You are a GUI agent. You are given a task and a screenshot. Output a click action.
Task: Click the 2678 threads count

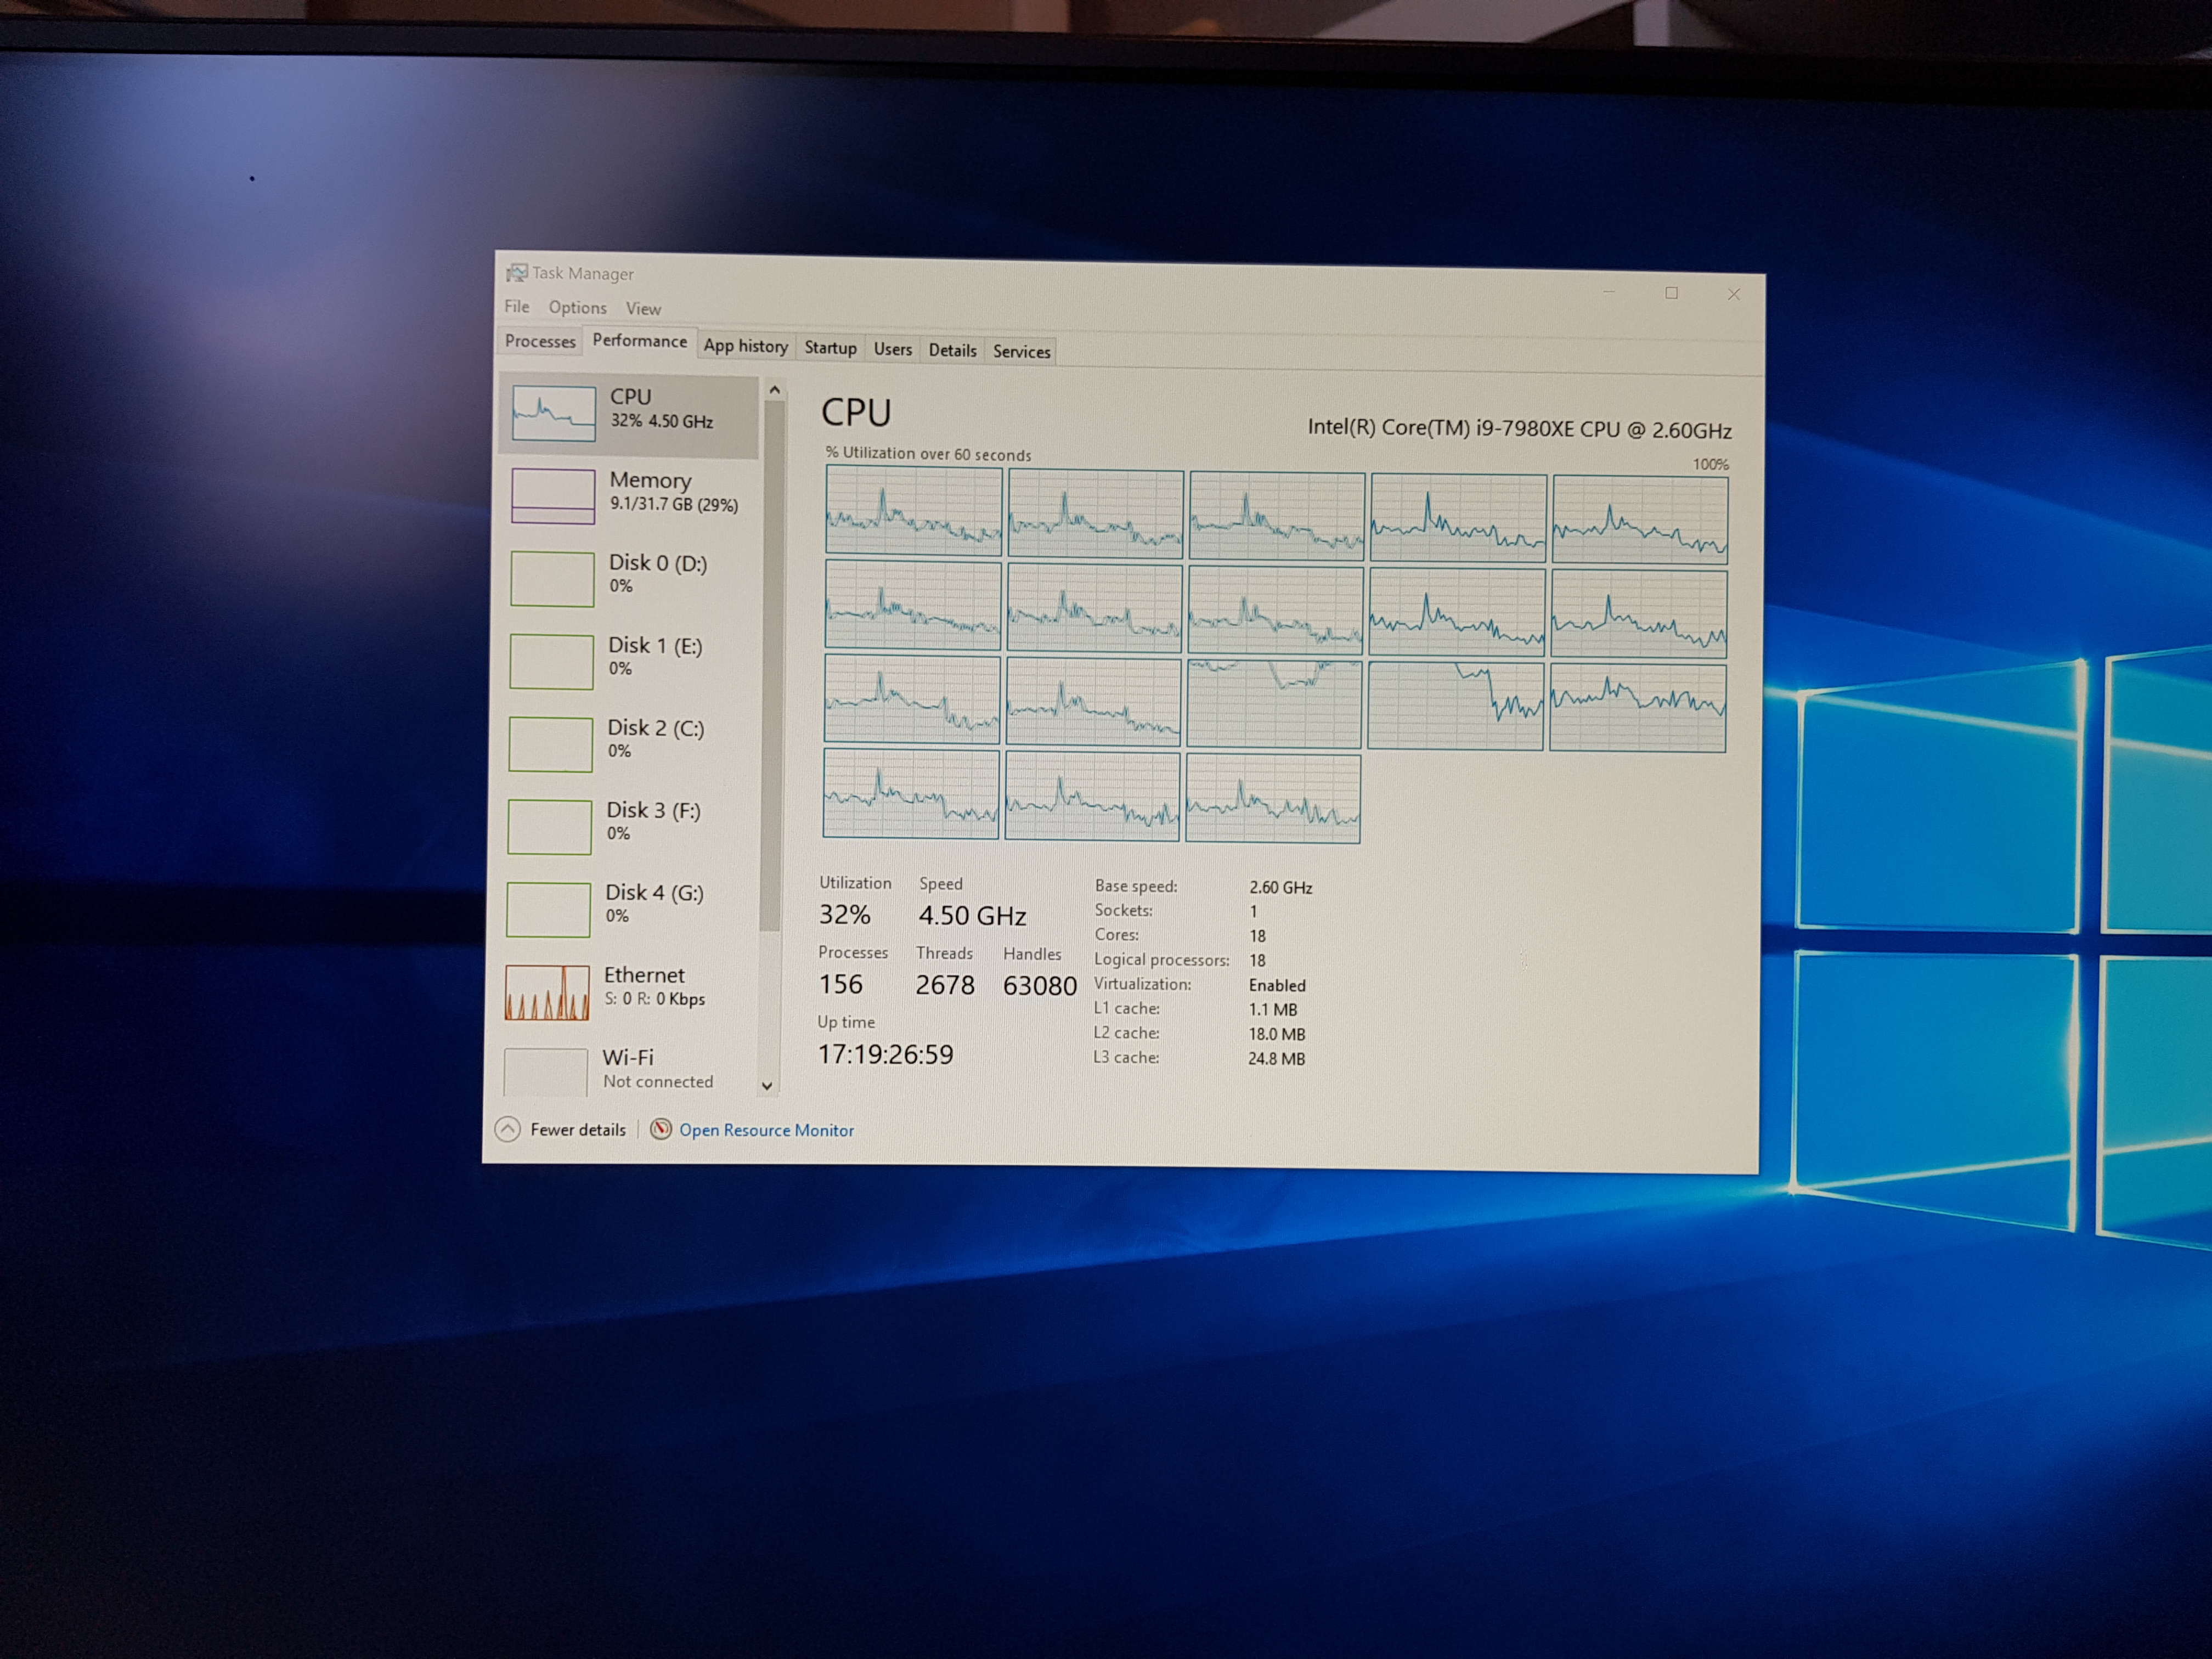944,985
